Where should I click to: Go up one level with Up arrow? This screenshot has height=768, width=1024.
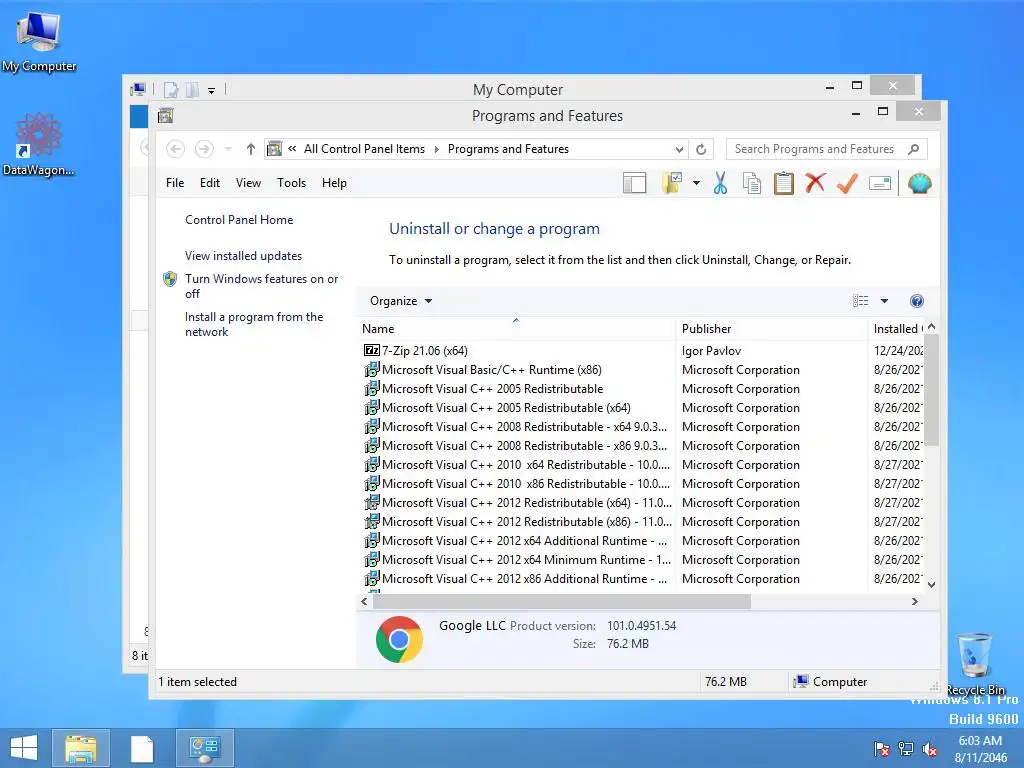click(250, 149)
